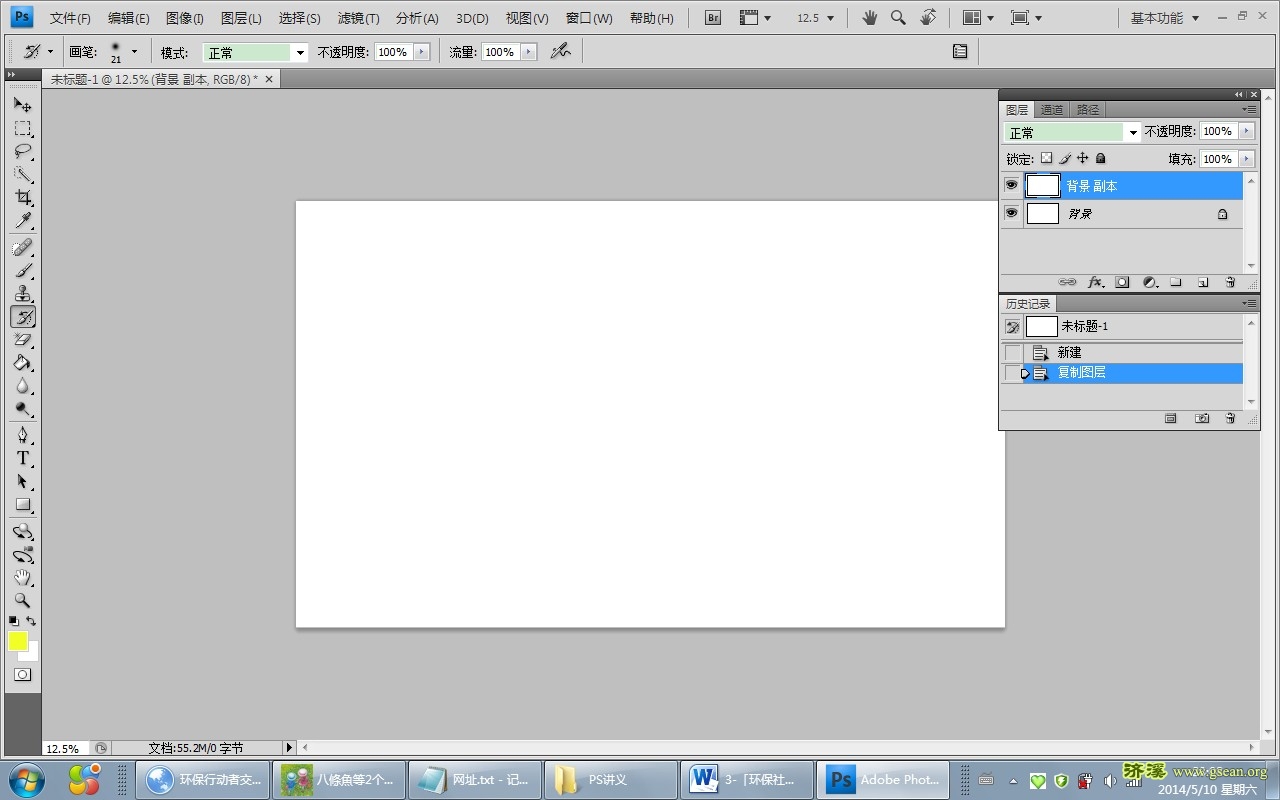1280x800 pixels.
Task: Create new snapshot in History panel
Action: (x=1202, y=419)
